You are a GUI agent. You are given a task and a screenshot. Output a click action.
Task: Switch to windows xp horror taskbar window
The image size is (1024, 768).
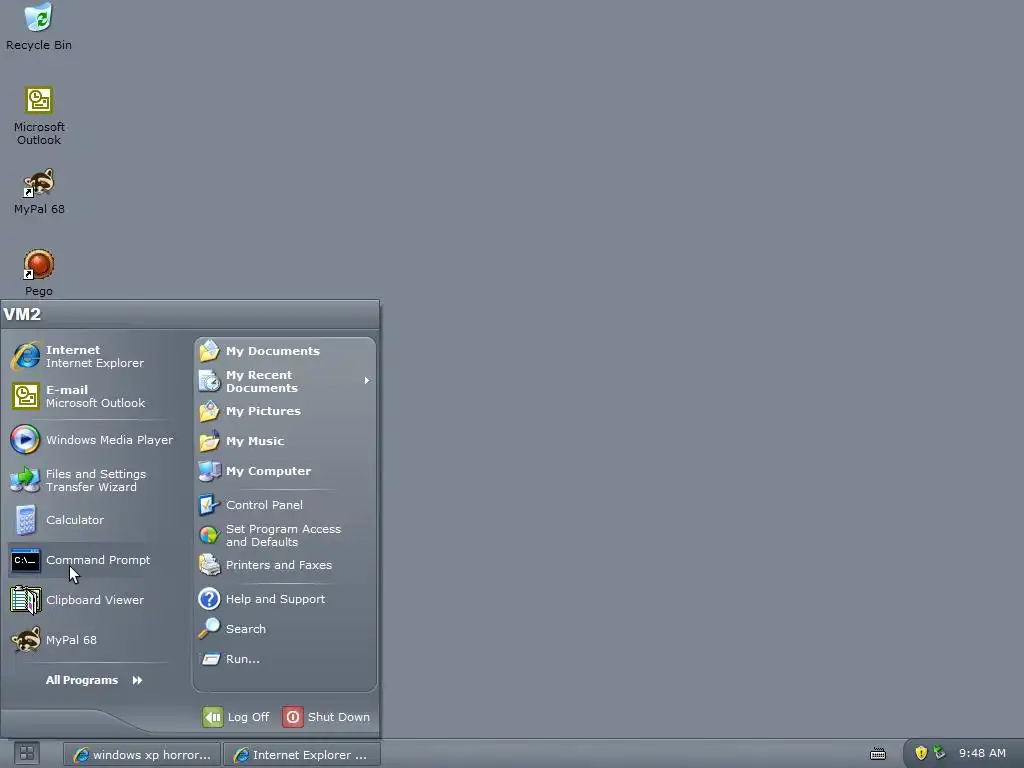(142, 754)
